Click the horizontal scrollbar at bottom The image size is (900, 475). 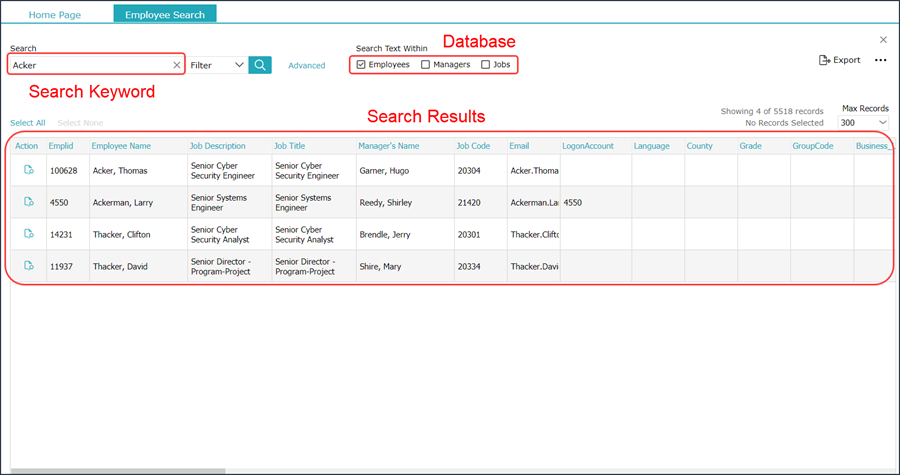(118, 472)
